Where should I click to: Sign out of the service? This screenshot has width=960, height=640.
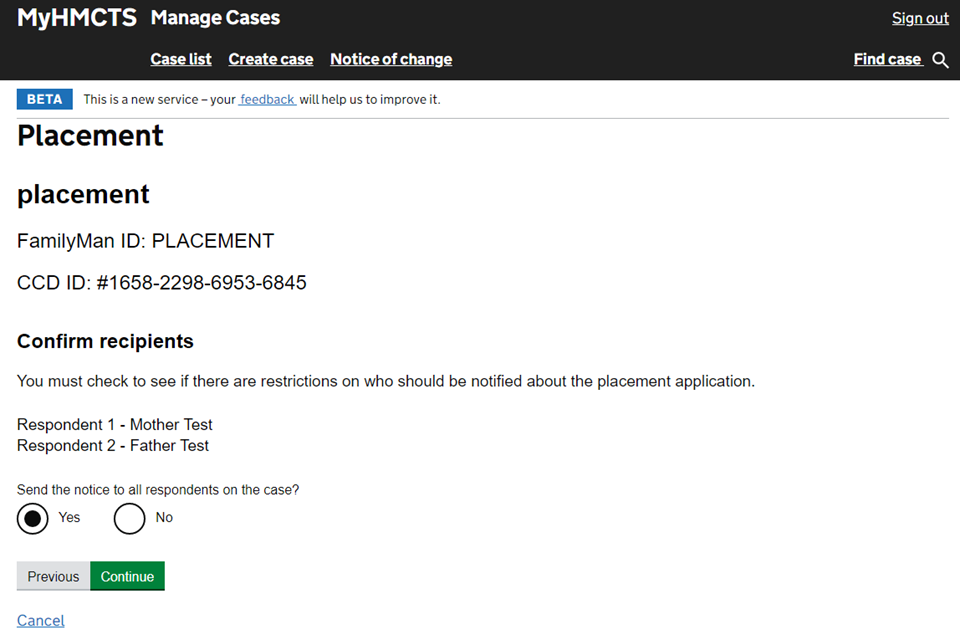pos(920,18)
